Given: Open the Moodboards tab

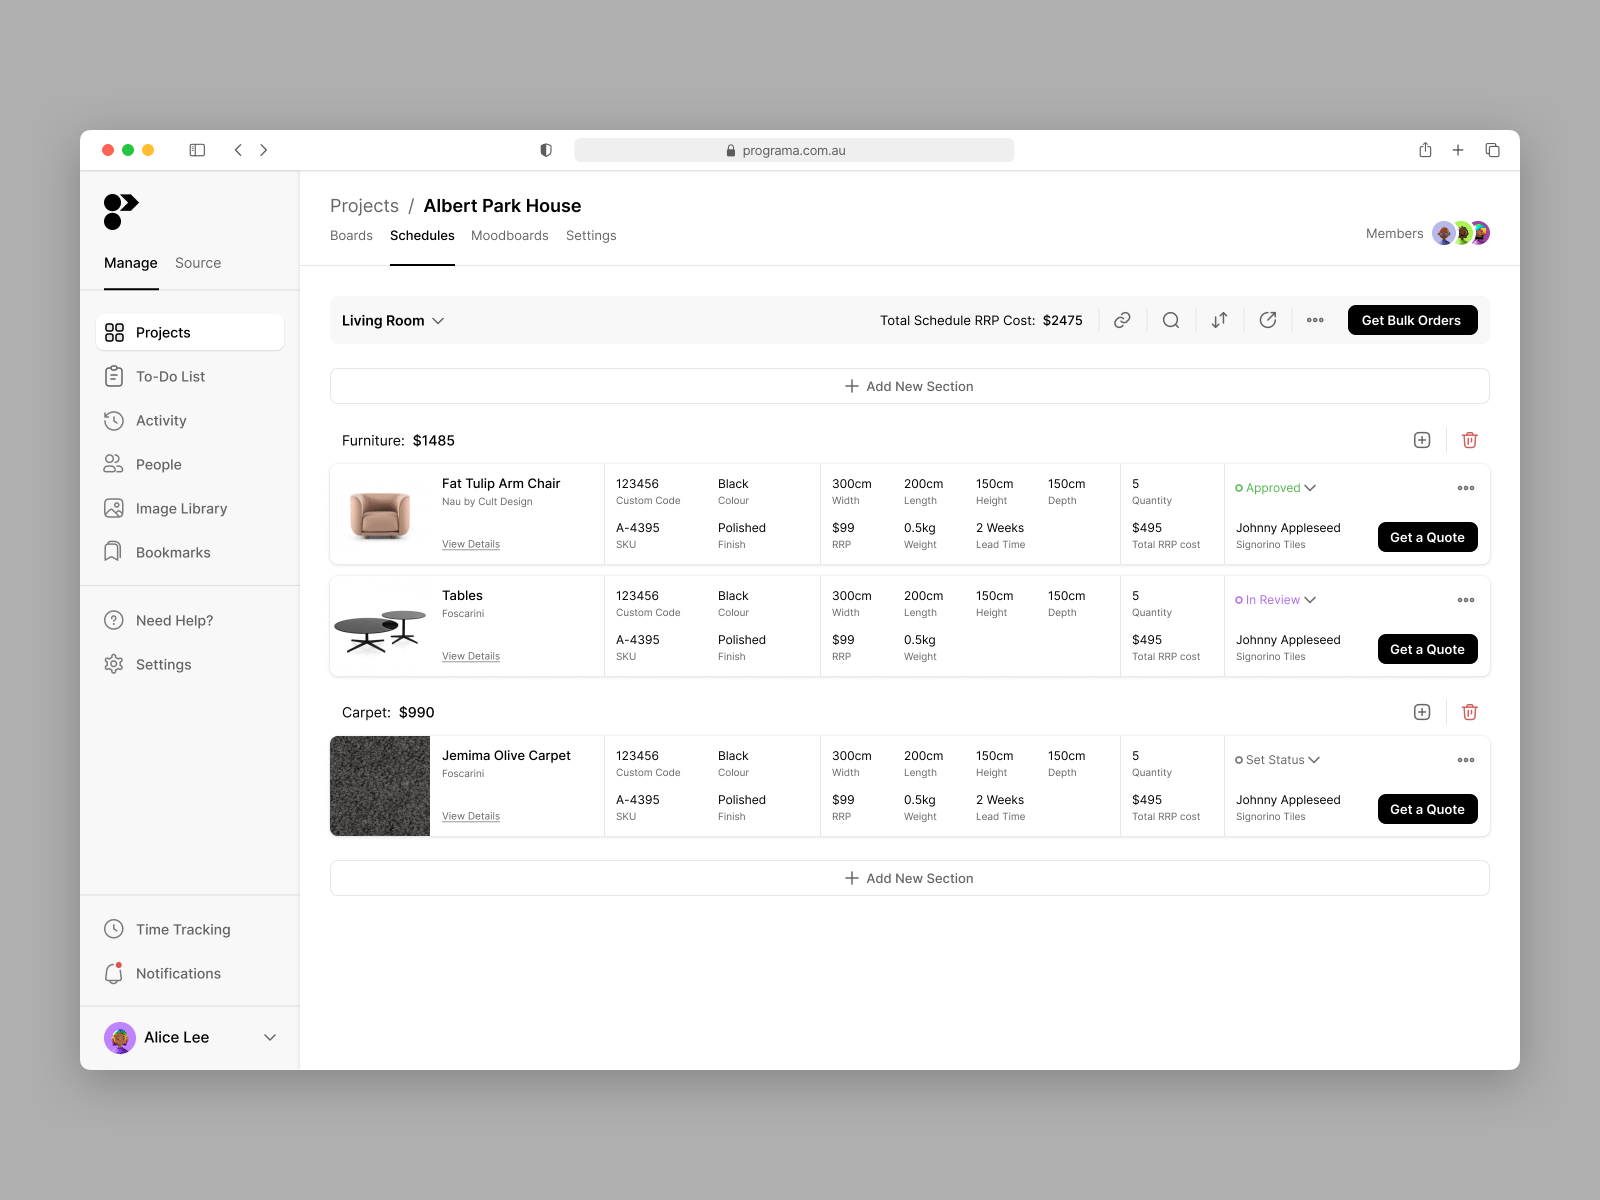Looking at the screenshot, I should tap(510, 236).
